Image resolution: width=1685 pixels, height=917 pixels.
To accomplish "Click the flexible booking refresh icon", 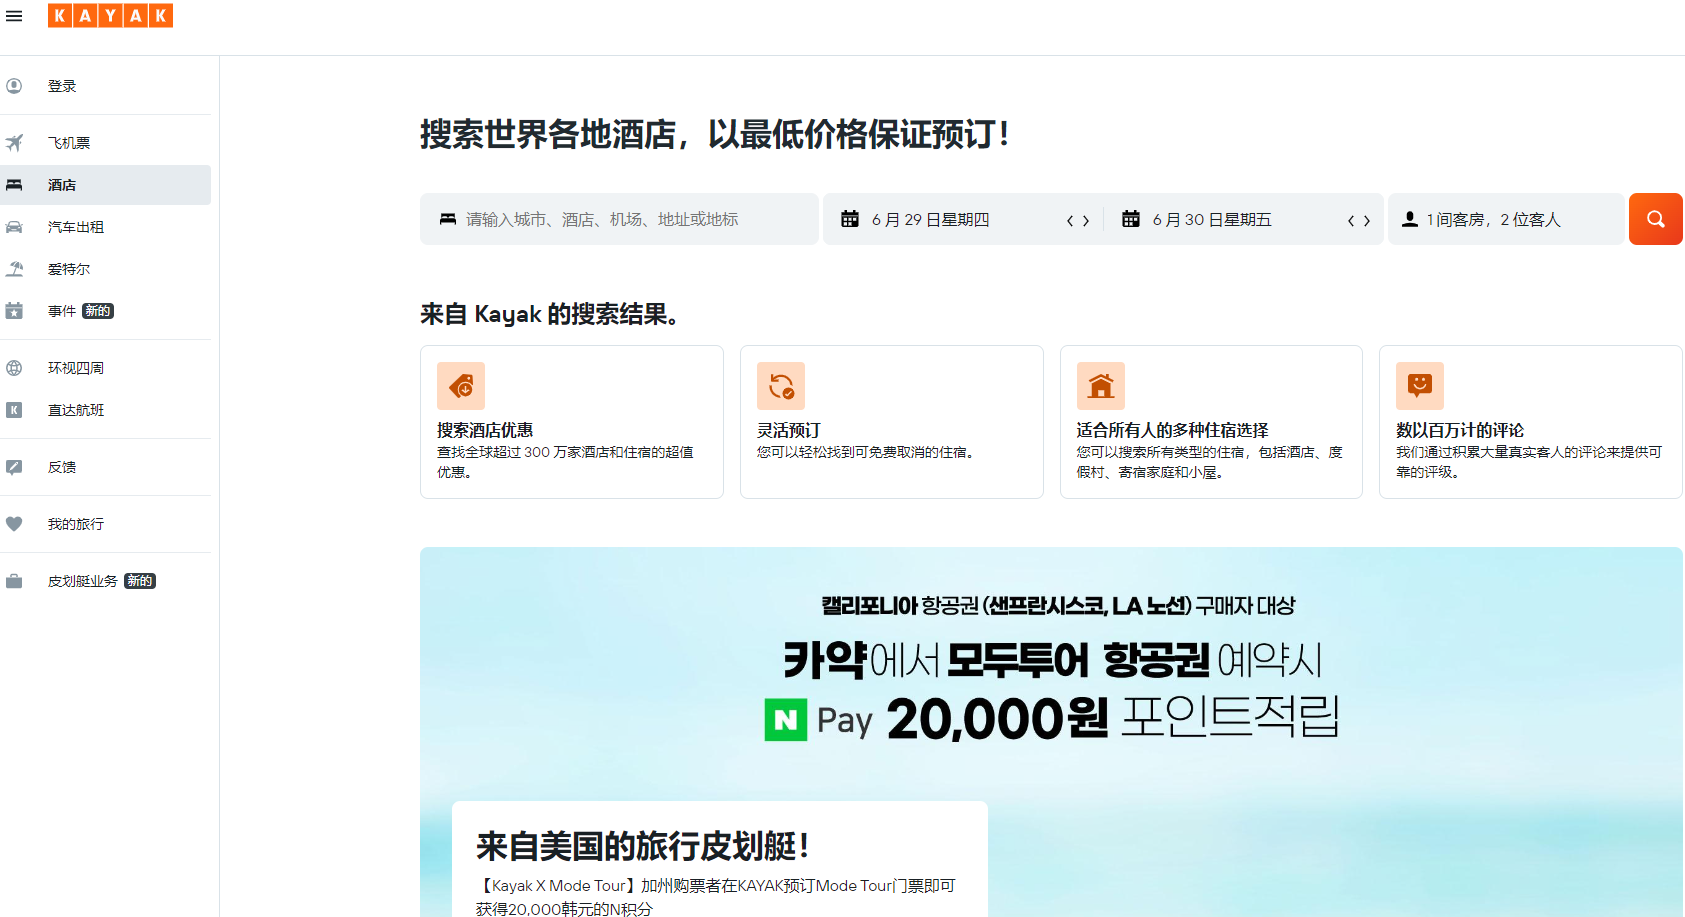I will coord(781,386).
